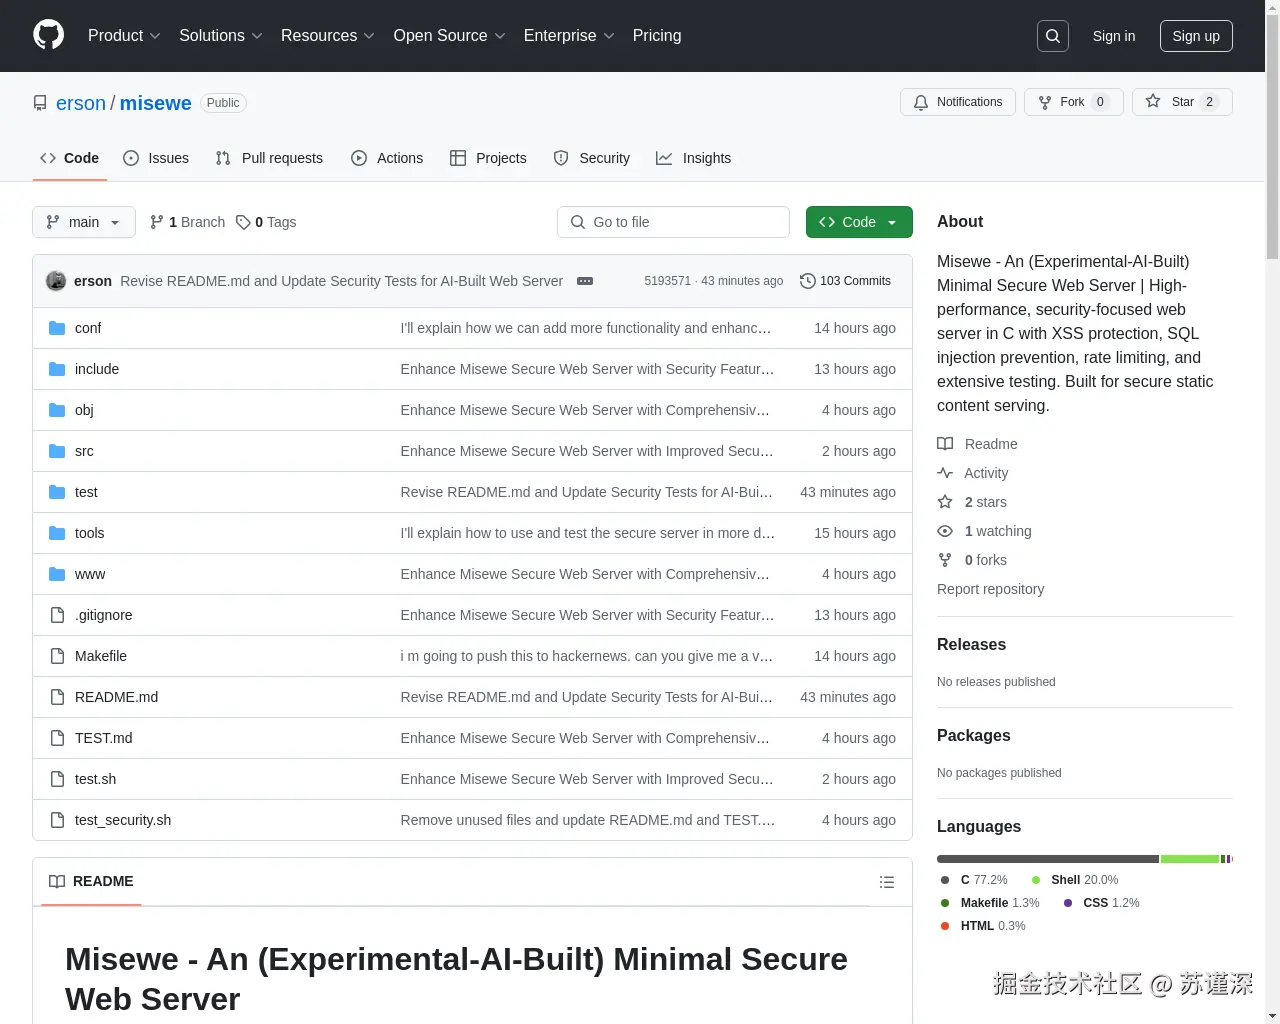Click the Readme book icon in sidebar
1280x1024 pixels.
945,444
